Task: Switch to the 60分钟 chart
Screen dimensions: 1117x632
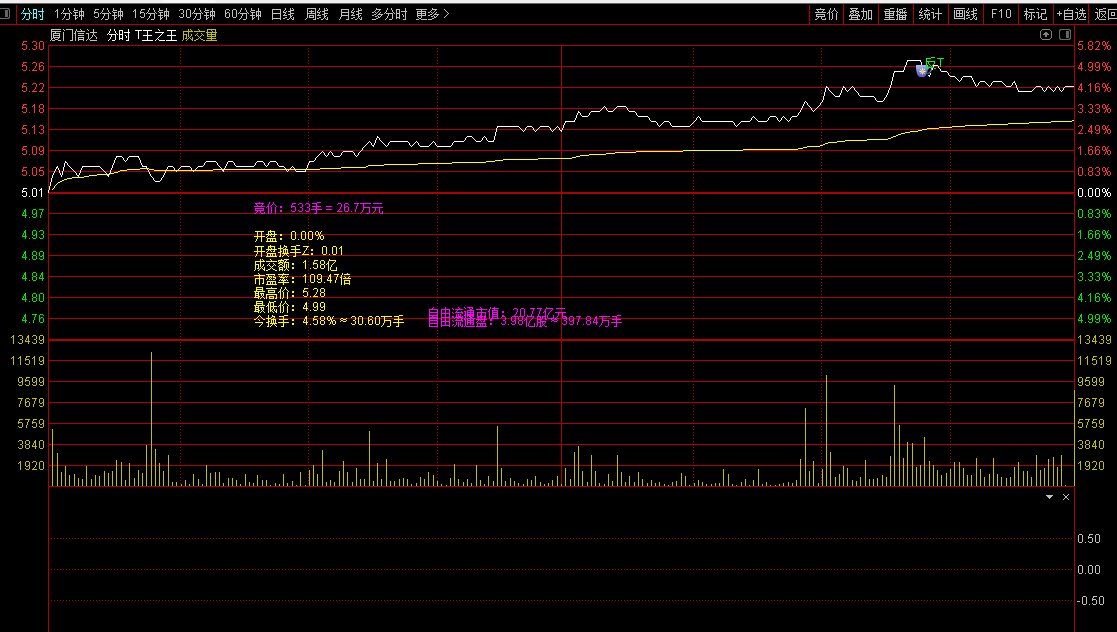Action: point(243,14)
